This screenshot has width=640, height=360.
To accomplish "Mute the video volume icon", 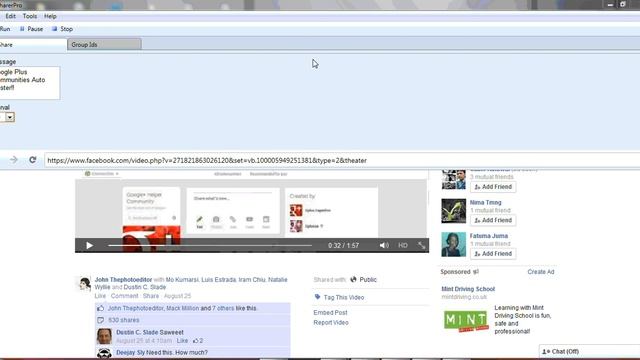I will coord(384,245).
